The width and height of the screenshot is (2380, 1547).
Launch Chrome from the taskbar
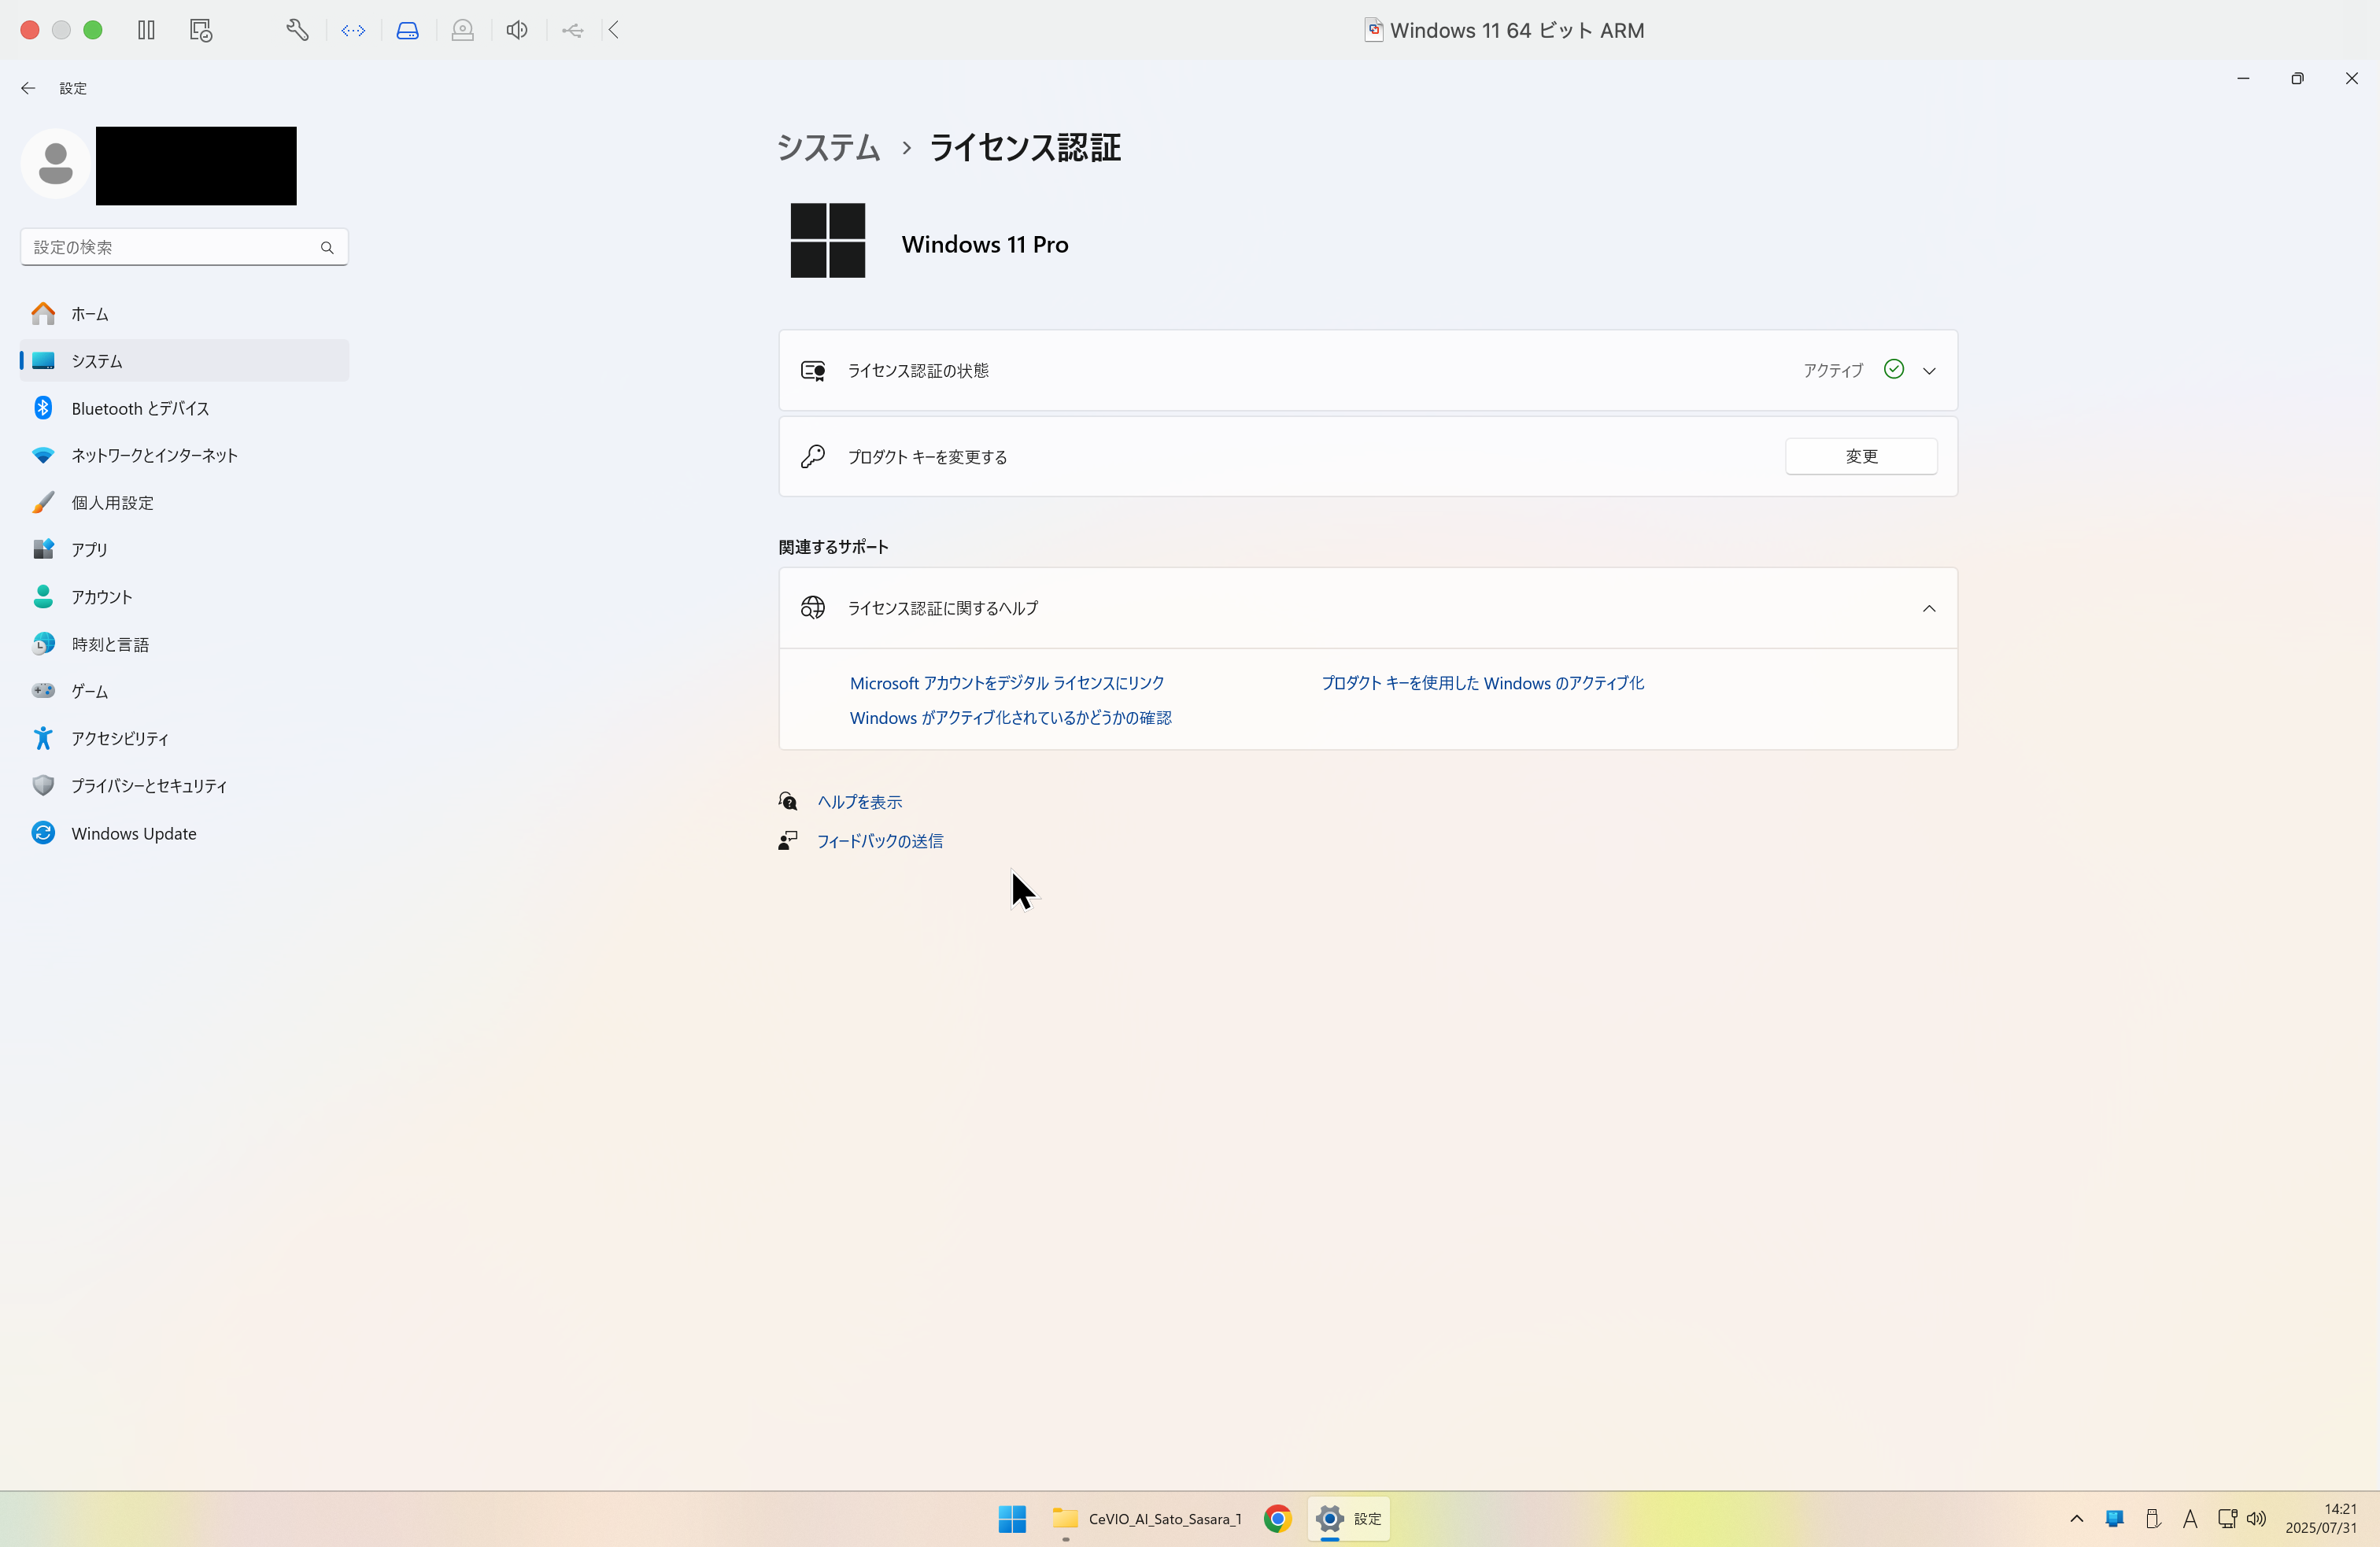click(1277, 1518)
